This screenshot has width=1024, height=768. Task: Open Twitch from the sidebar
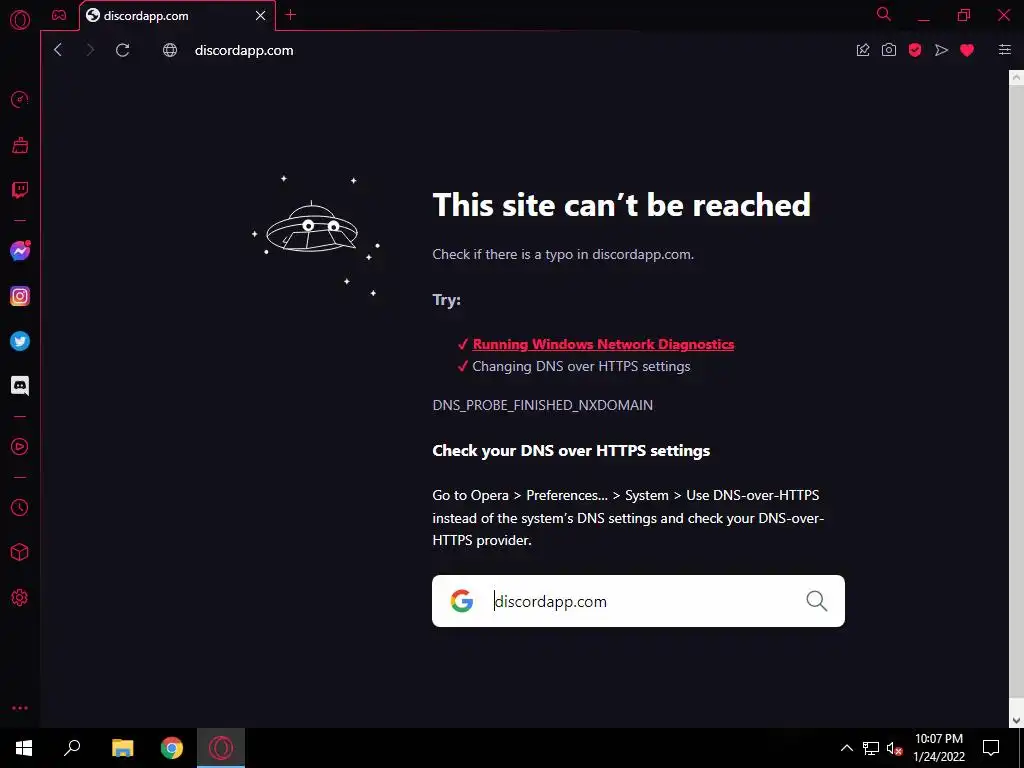20,190
